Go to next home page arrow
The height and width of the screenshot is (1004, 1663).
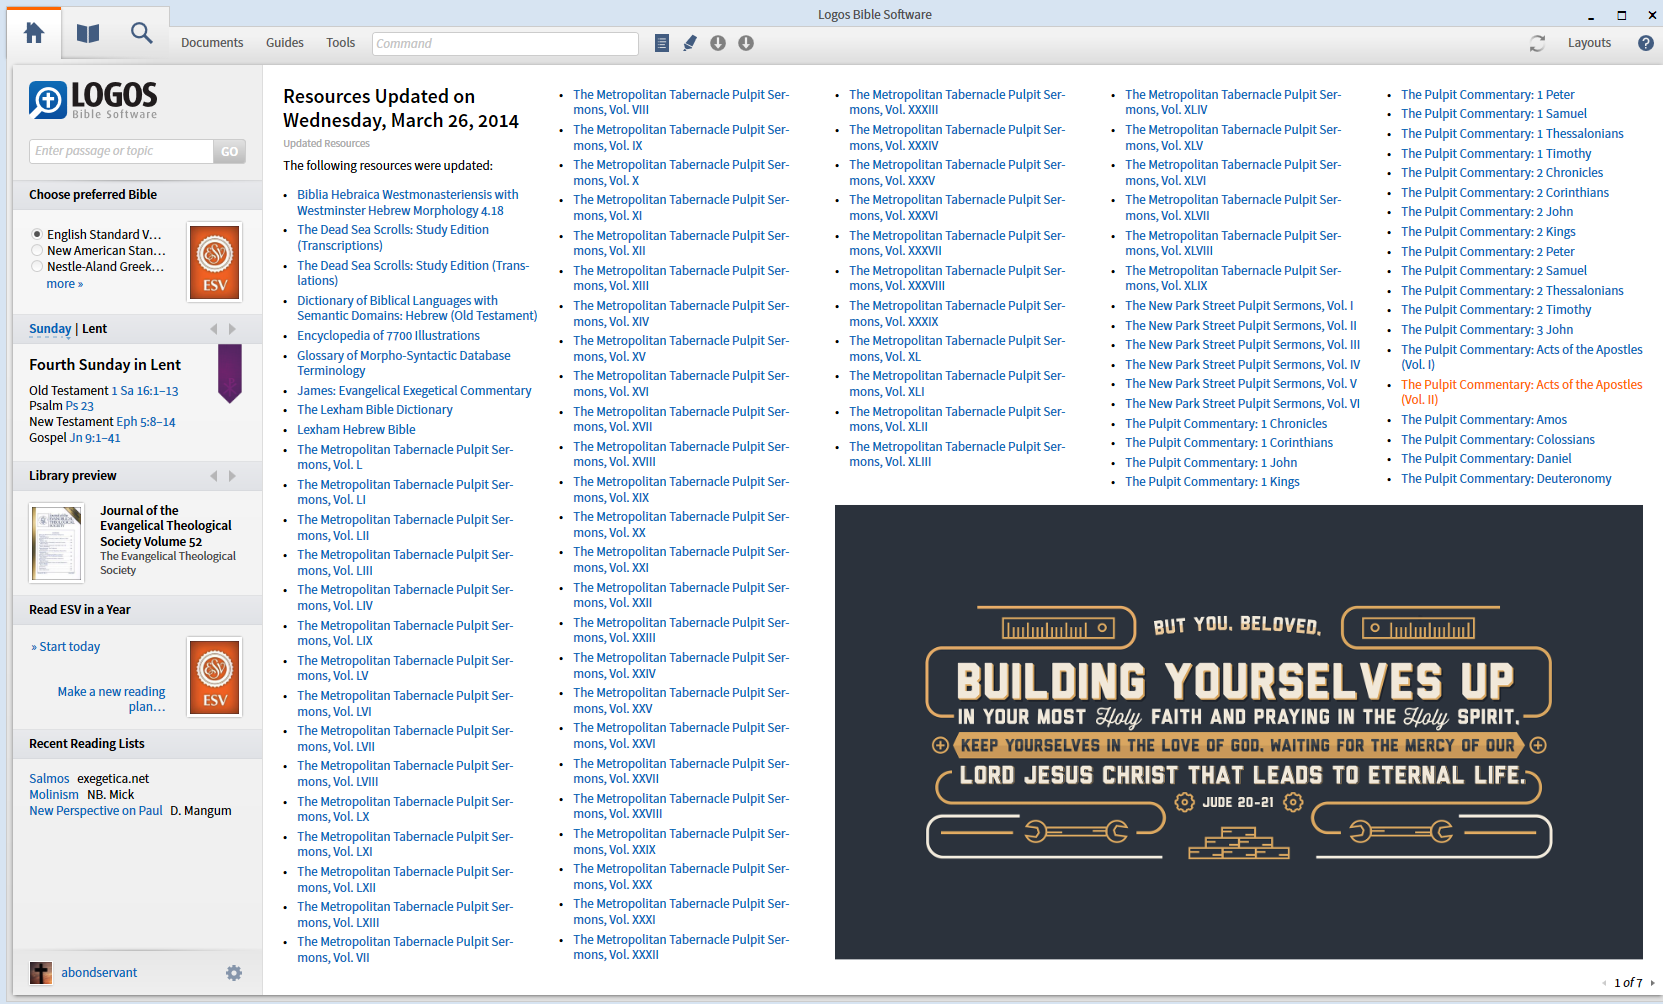(x=1652, y=983)
